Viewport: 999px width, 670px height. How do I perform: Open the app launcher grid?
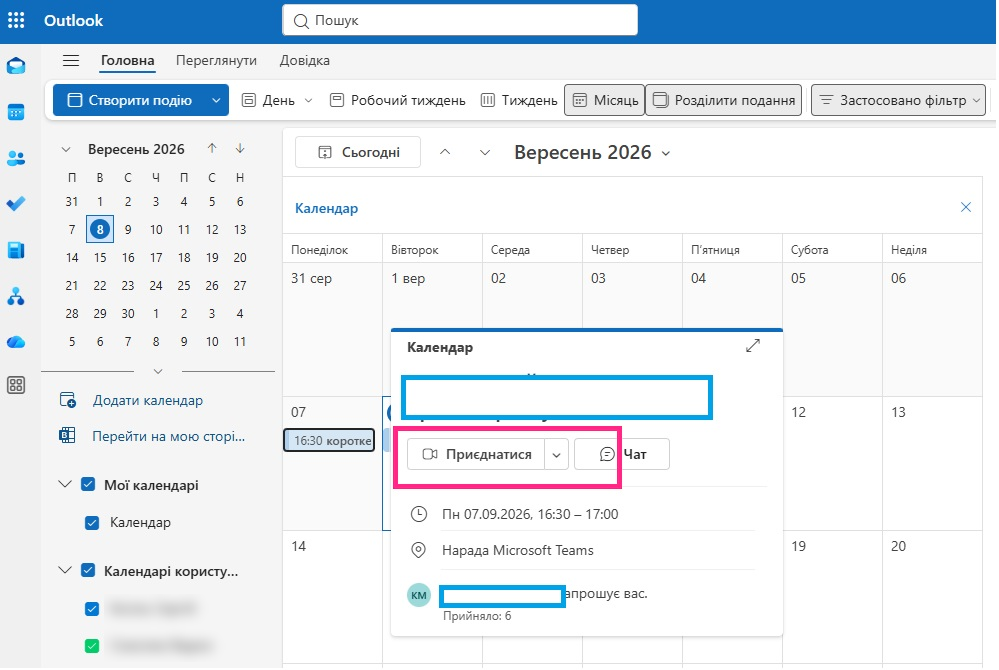[16, 20]
